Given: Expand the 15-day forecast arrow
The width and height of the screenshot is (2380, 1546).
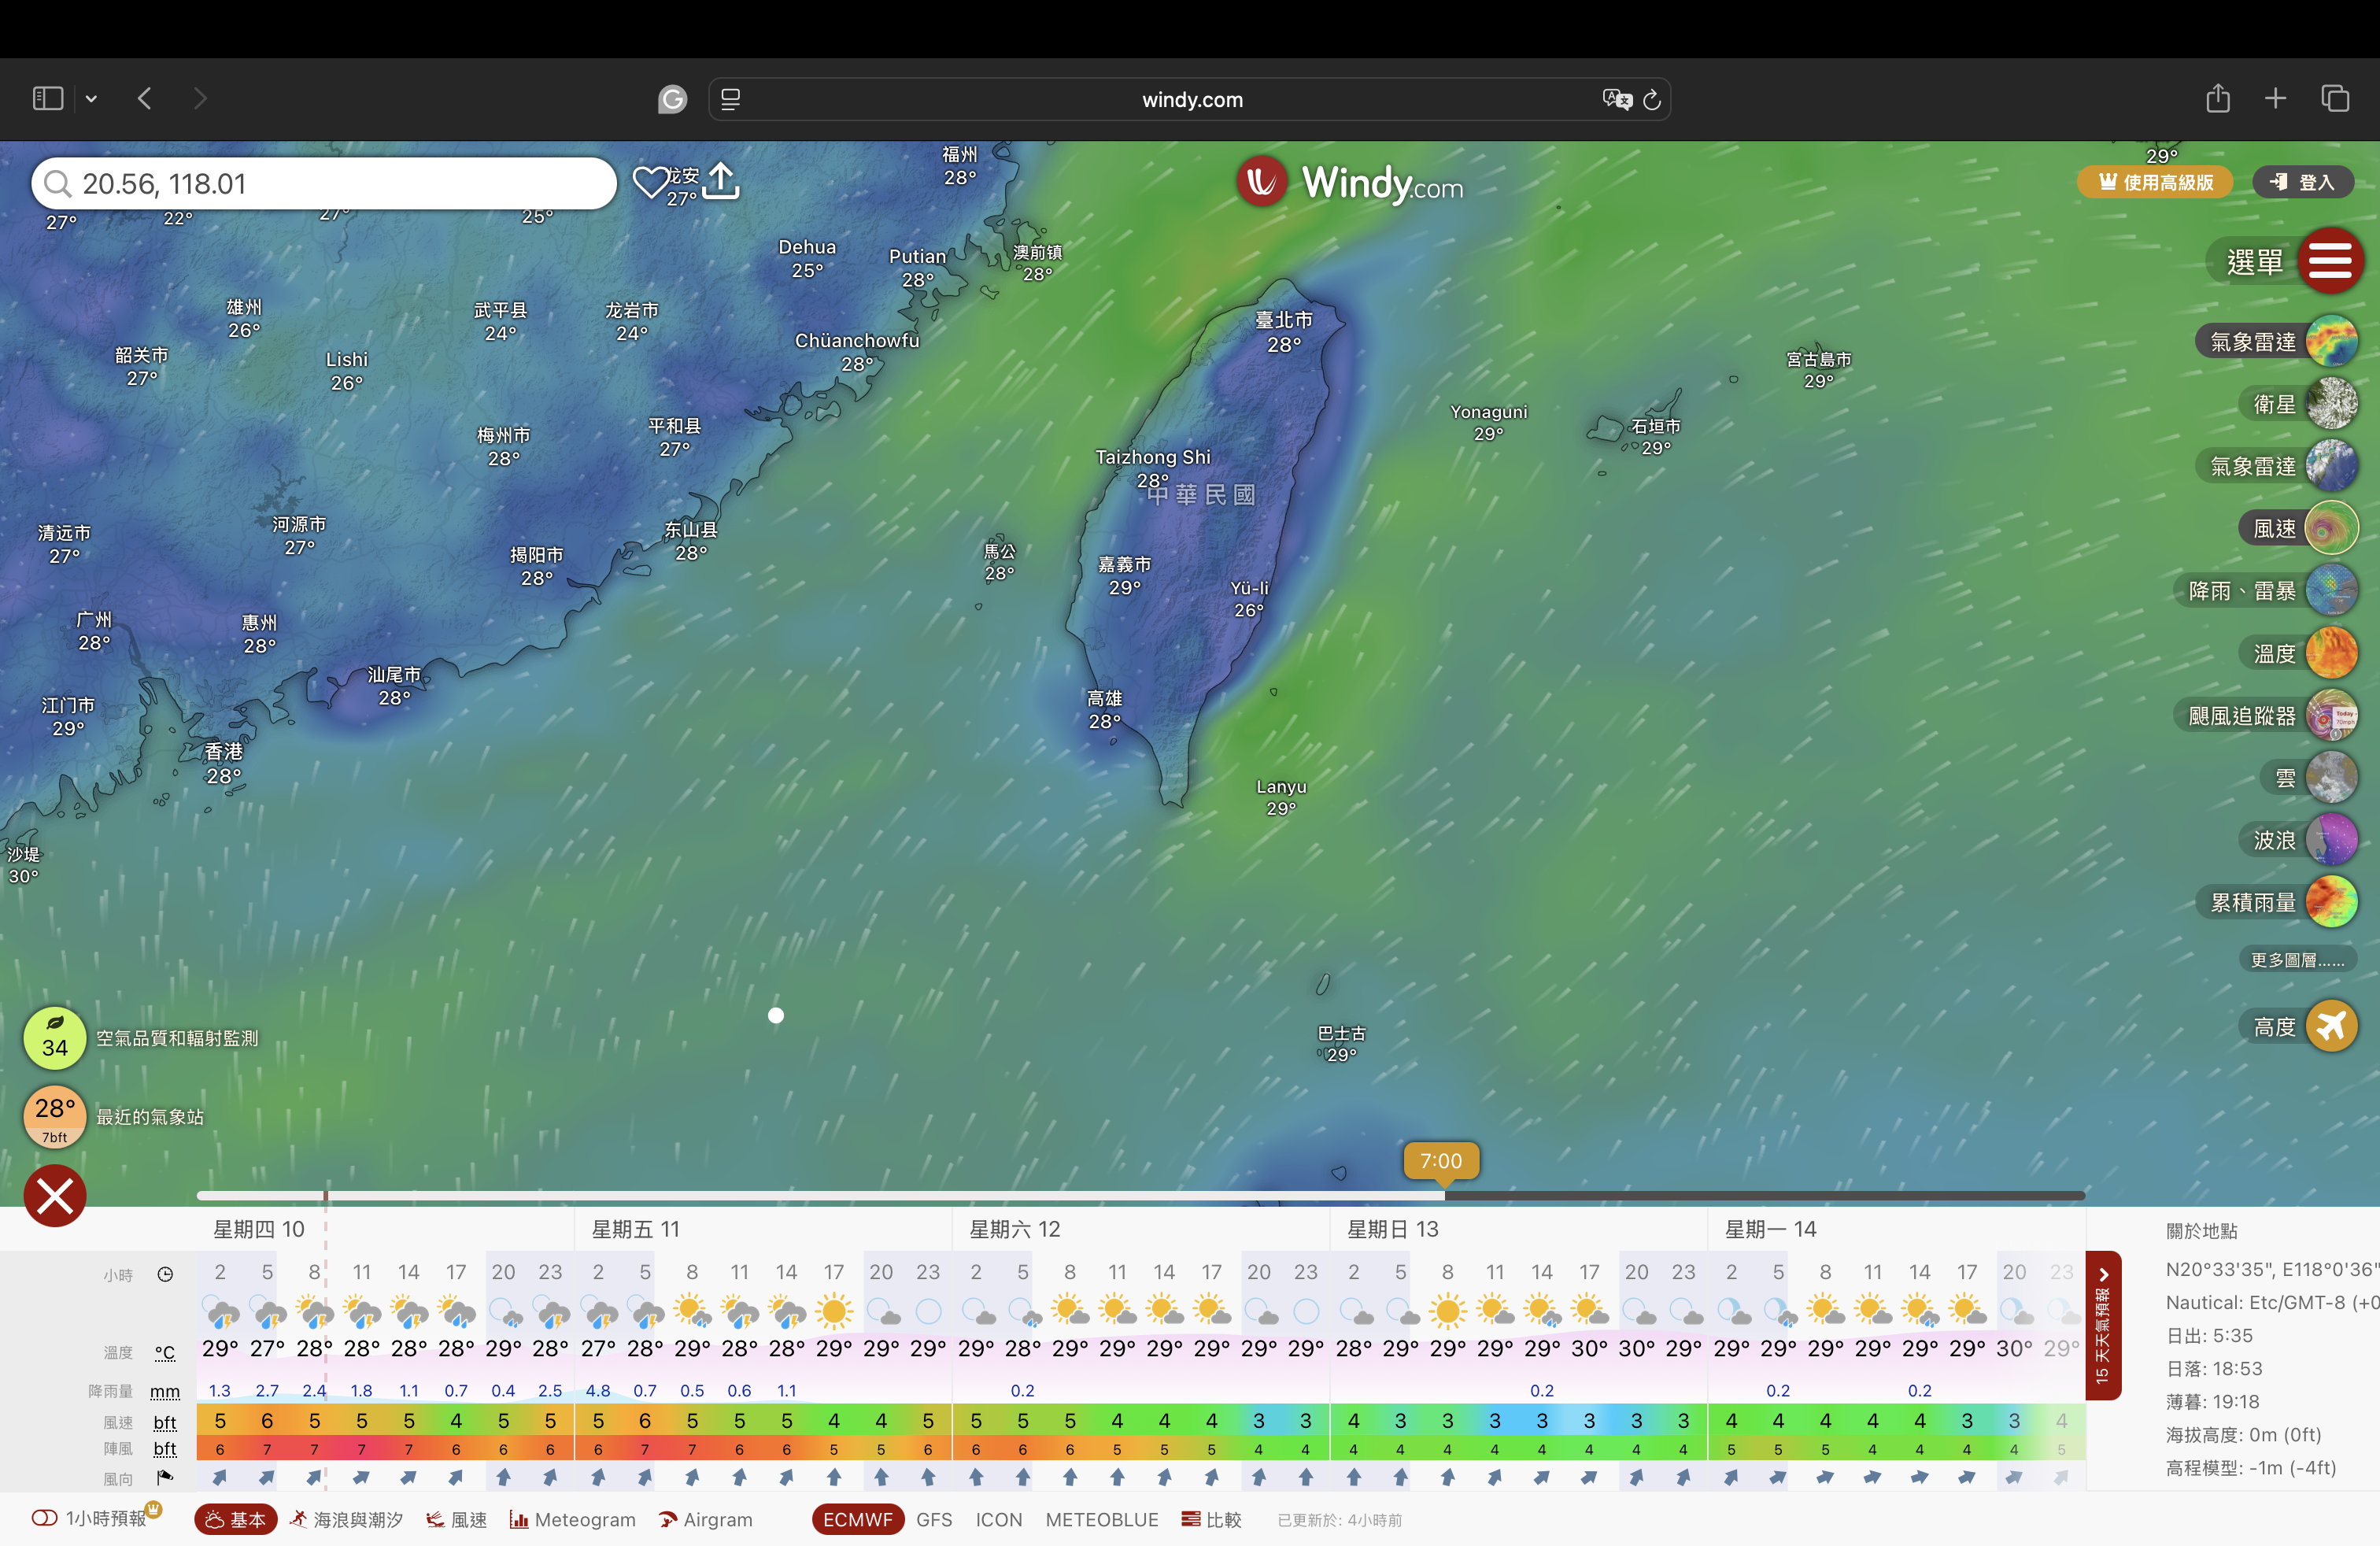Looking at the screenshot, I should pos(2103,1275).
